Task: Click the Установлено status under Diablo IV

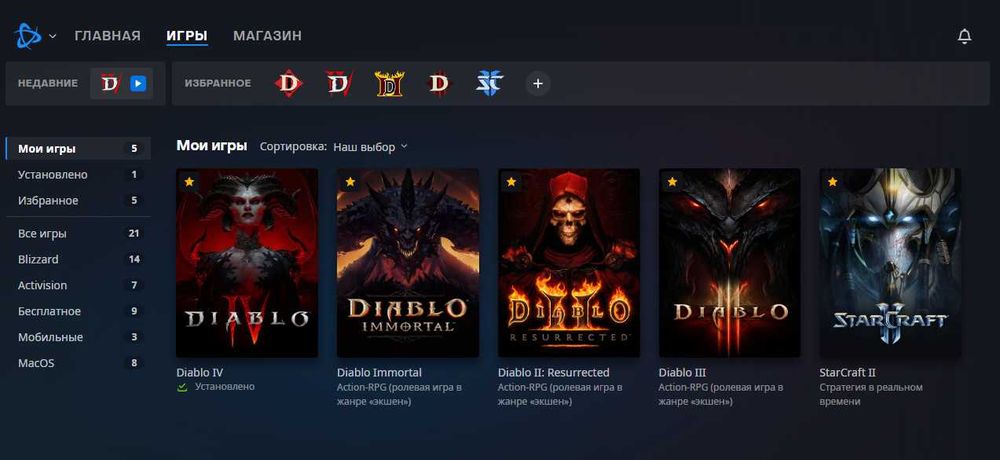Action: click(224, 387)
